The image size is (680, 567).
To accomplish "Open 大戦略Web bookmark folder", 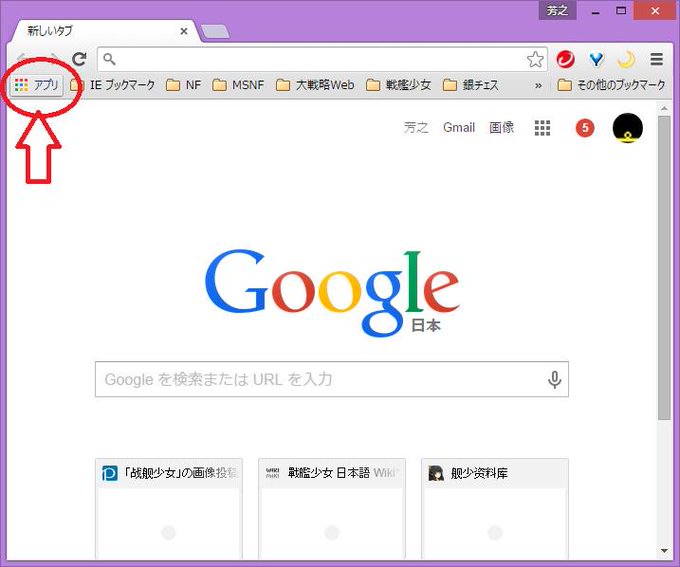I will tap(315, 85).
